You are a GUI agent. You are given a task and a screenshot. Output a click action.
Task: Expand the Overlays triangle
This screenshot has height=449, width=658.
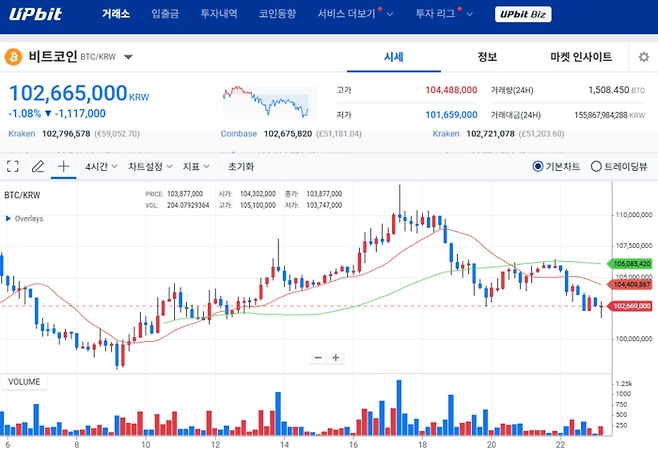pyautogui.click(x=8, y=219)
